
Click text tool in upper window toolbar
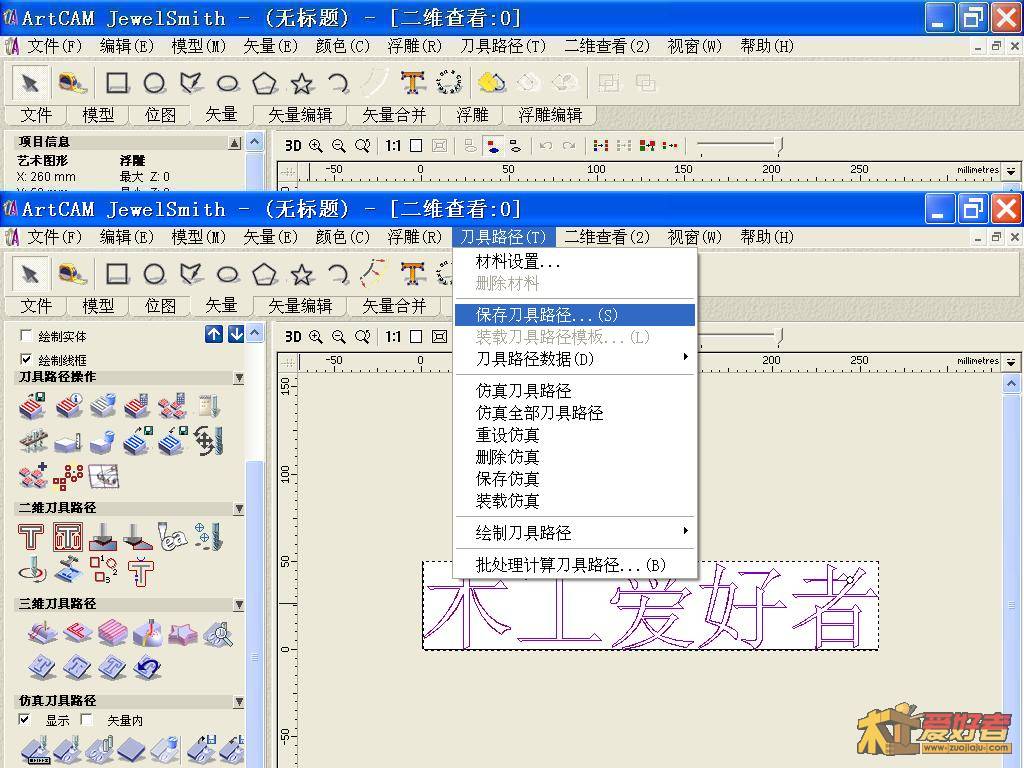click(x=413, y=83)
